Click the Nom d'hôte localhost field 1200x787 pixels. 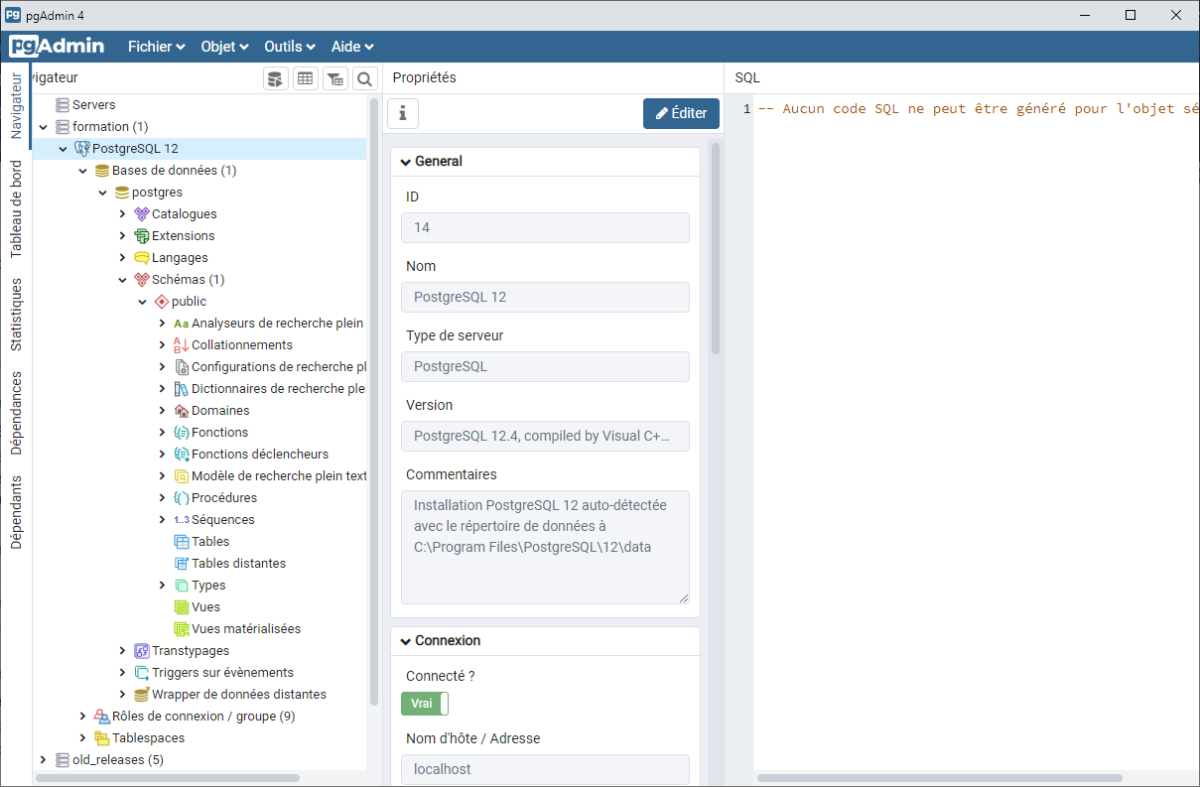point(545,768)
